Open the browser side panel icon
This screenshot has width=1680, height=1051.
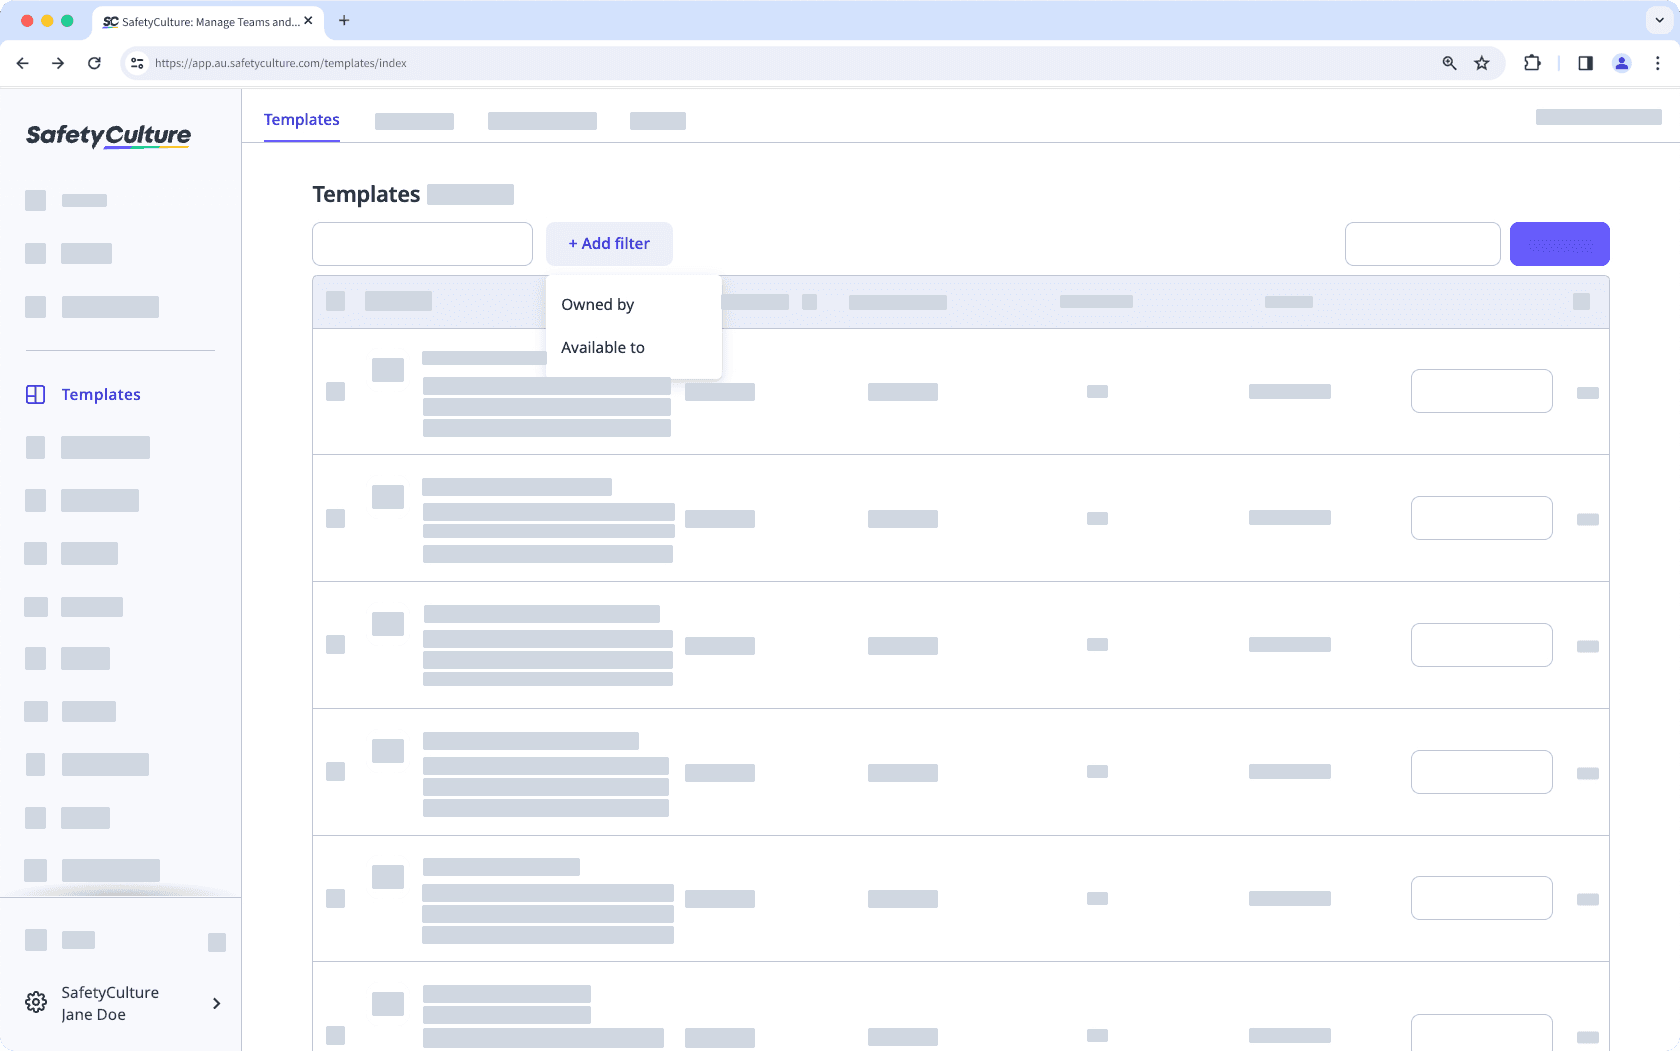1585,62
